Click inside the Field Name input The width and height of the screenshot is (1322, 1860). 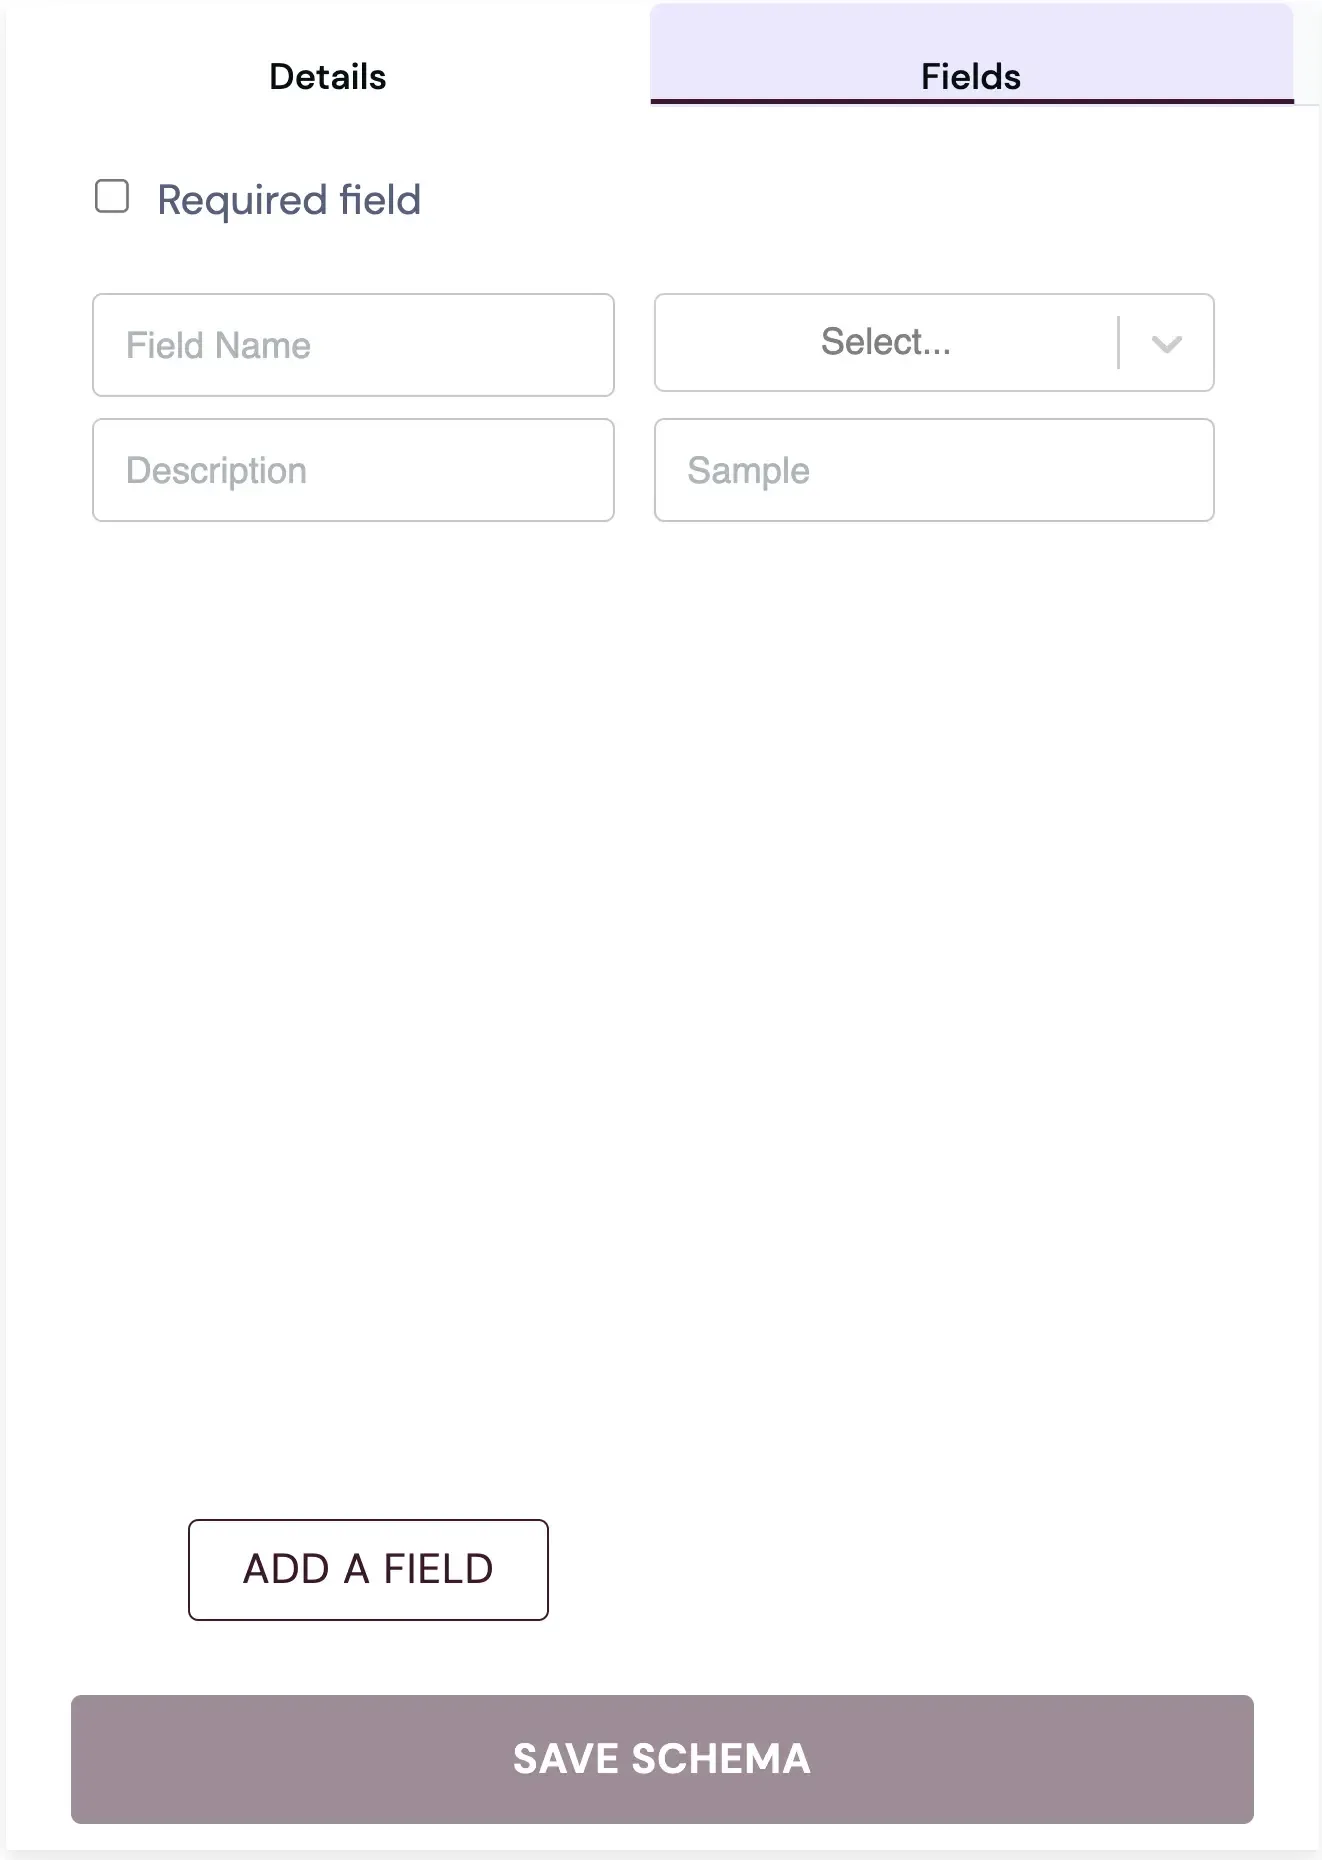click(x=353, y=344)
